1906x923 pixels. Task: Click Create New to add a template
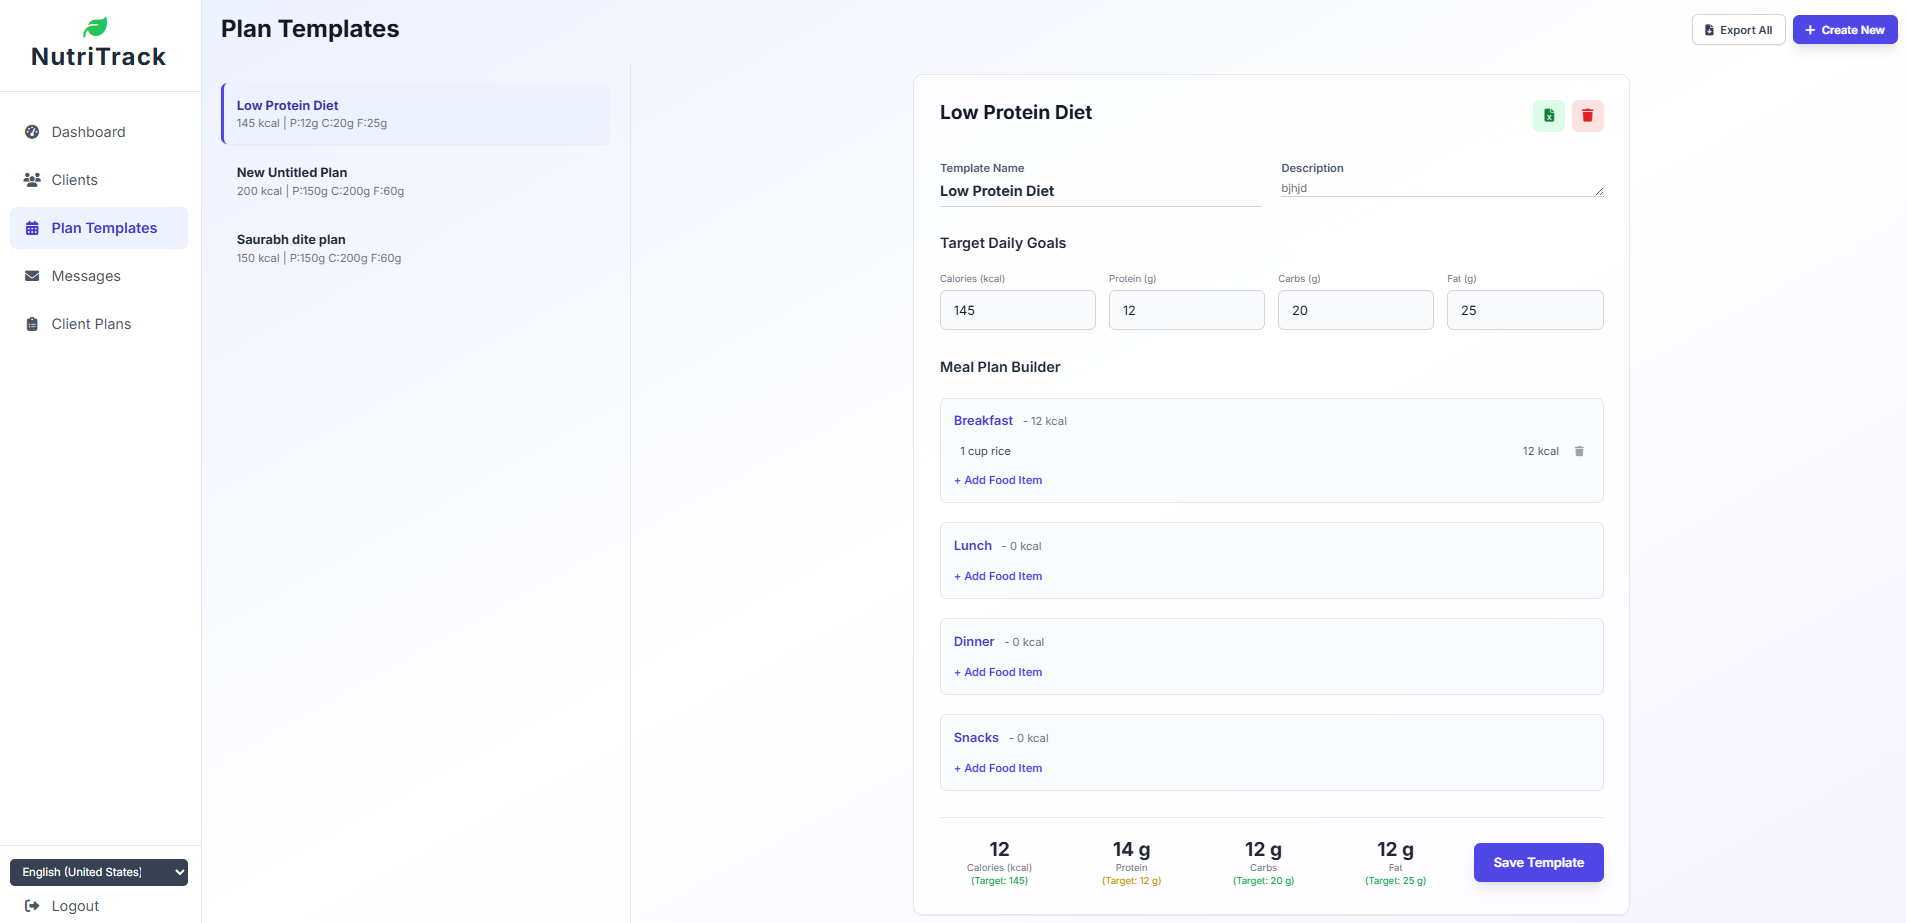1843,29
